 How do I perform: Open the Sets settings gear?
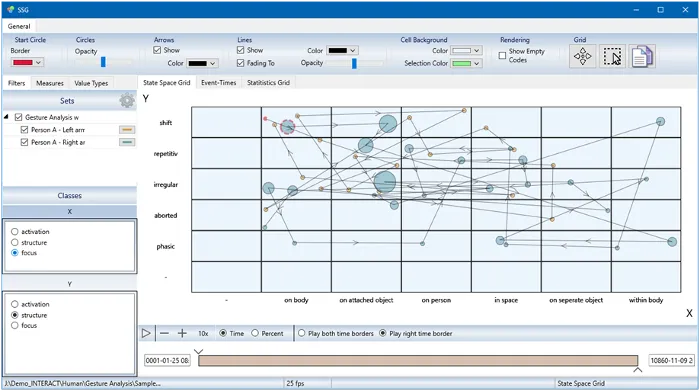(127, 100)
